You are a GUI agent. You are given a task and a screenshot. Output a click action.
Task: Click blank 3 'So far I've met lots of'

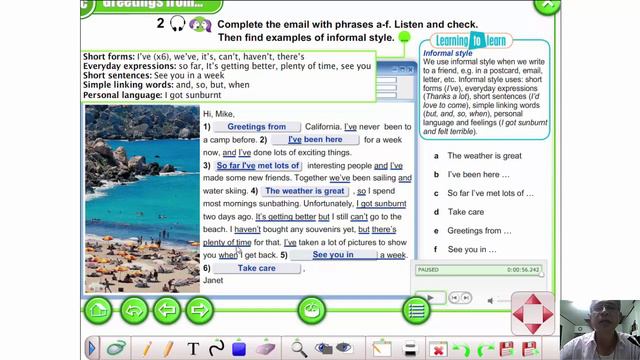[x=258, y=165]
